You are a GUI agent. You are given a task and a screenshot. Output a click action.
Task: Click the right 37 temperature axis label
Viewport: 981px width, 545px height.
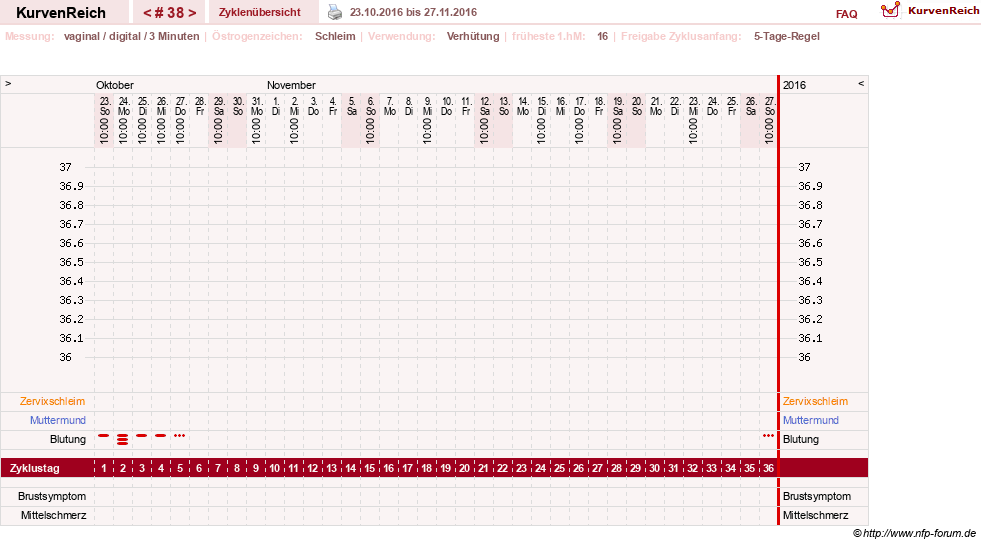(804, 167)
